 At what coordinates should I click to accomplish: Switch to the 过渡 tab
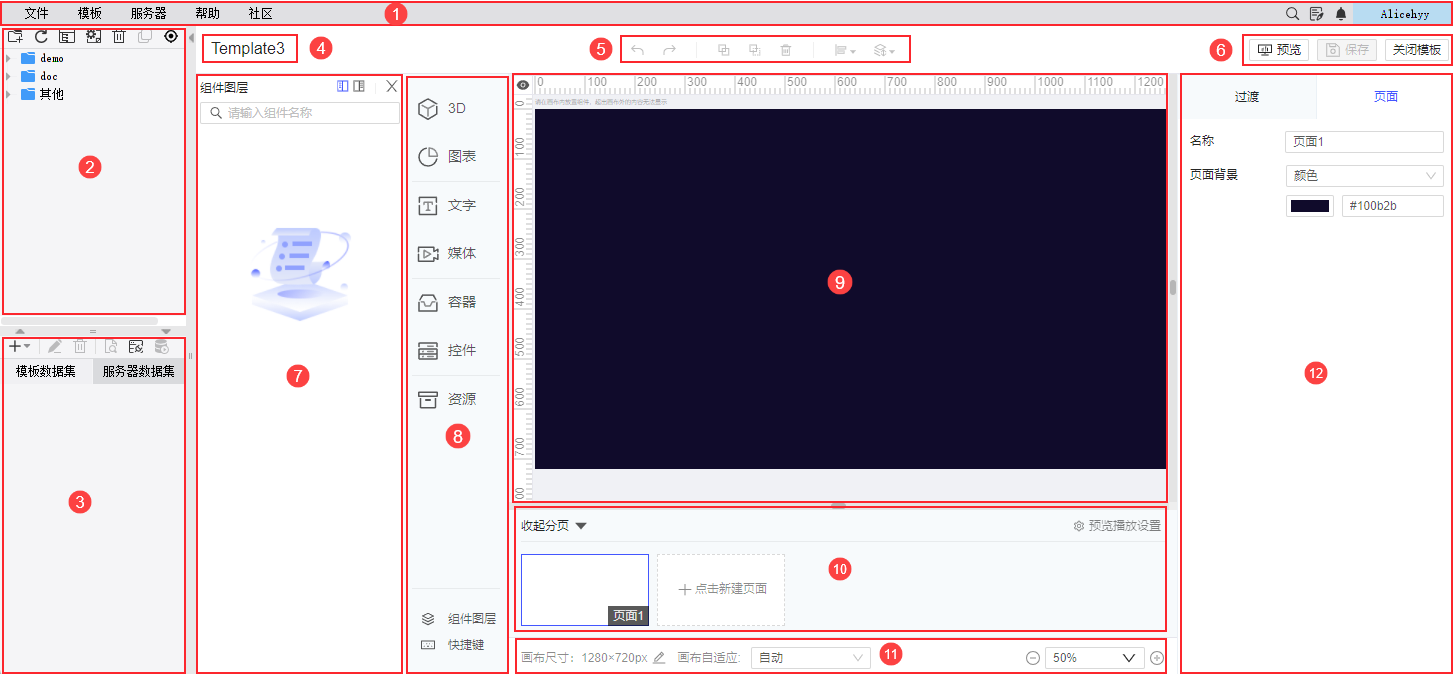[x=1247, y=97]
